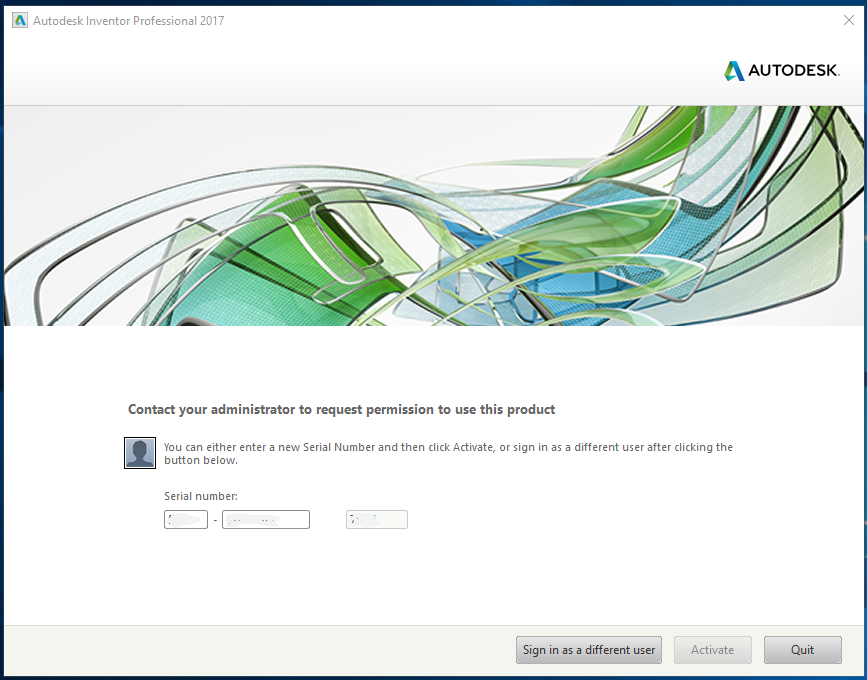Click the 'Serial number:' label
This screenshot has width=867, height=680.
tap(201, 496)
